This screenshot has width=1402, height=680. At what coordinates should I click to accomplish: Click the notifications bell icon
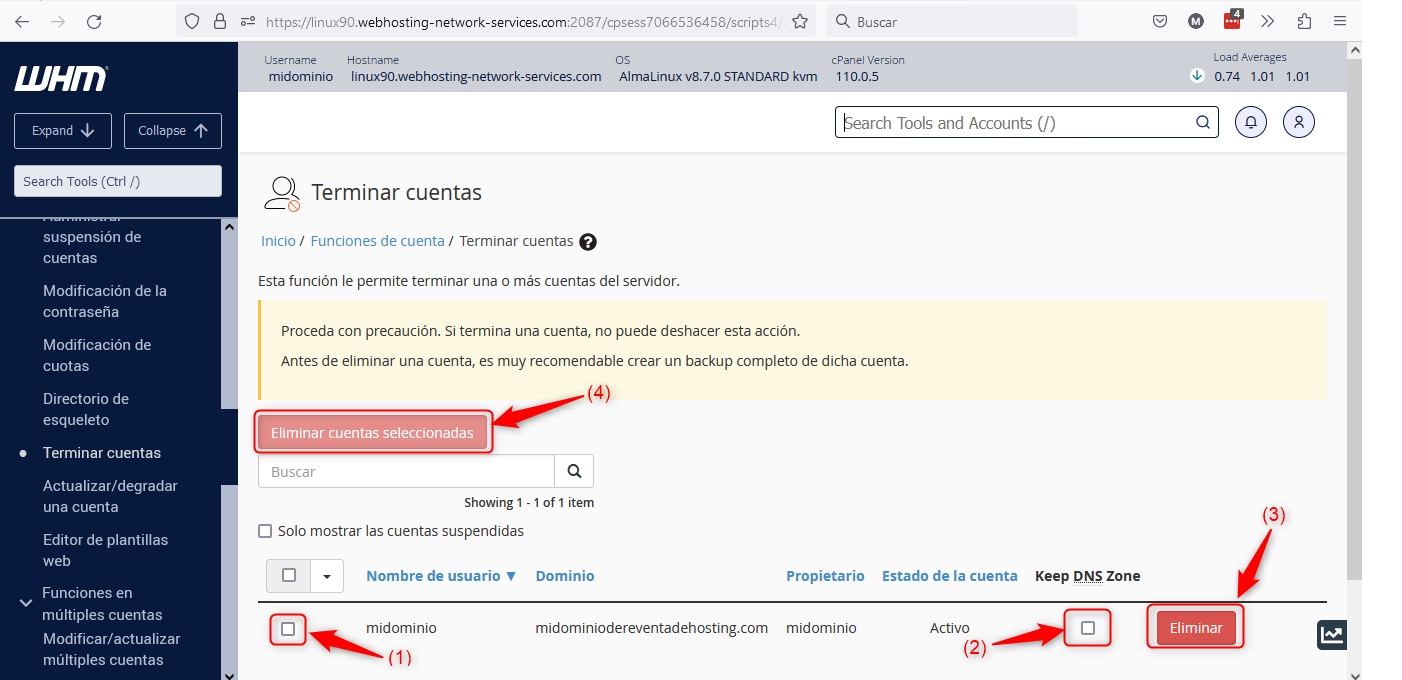click(1251, 122)
